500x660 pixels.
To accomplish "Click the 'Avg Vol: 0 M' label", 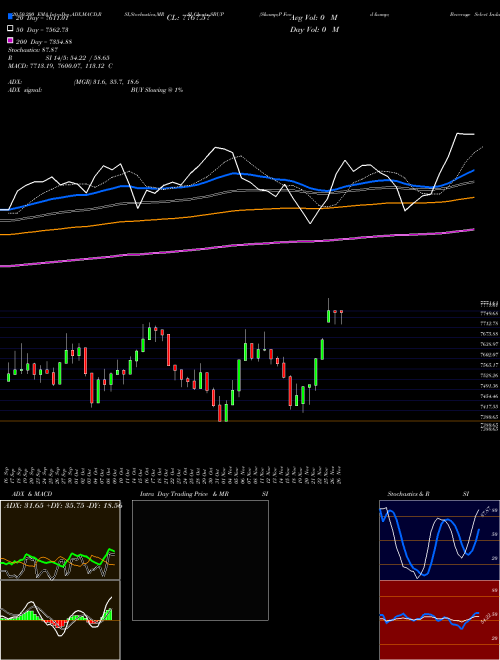I will pyautogui.click(x=314, y=18).
